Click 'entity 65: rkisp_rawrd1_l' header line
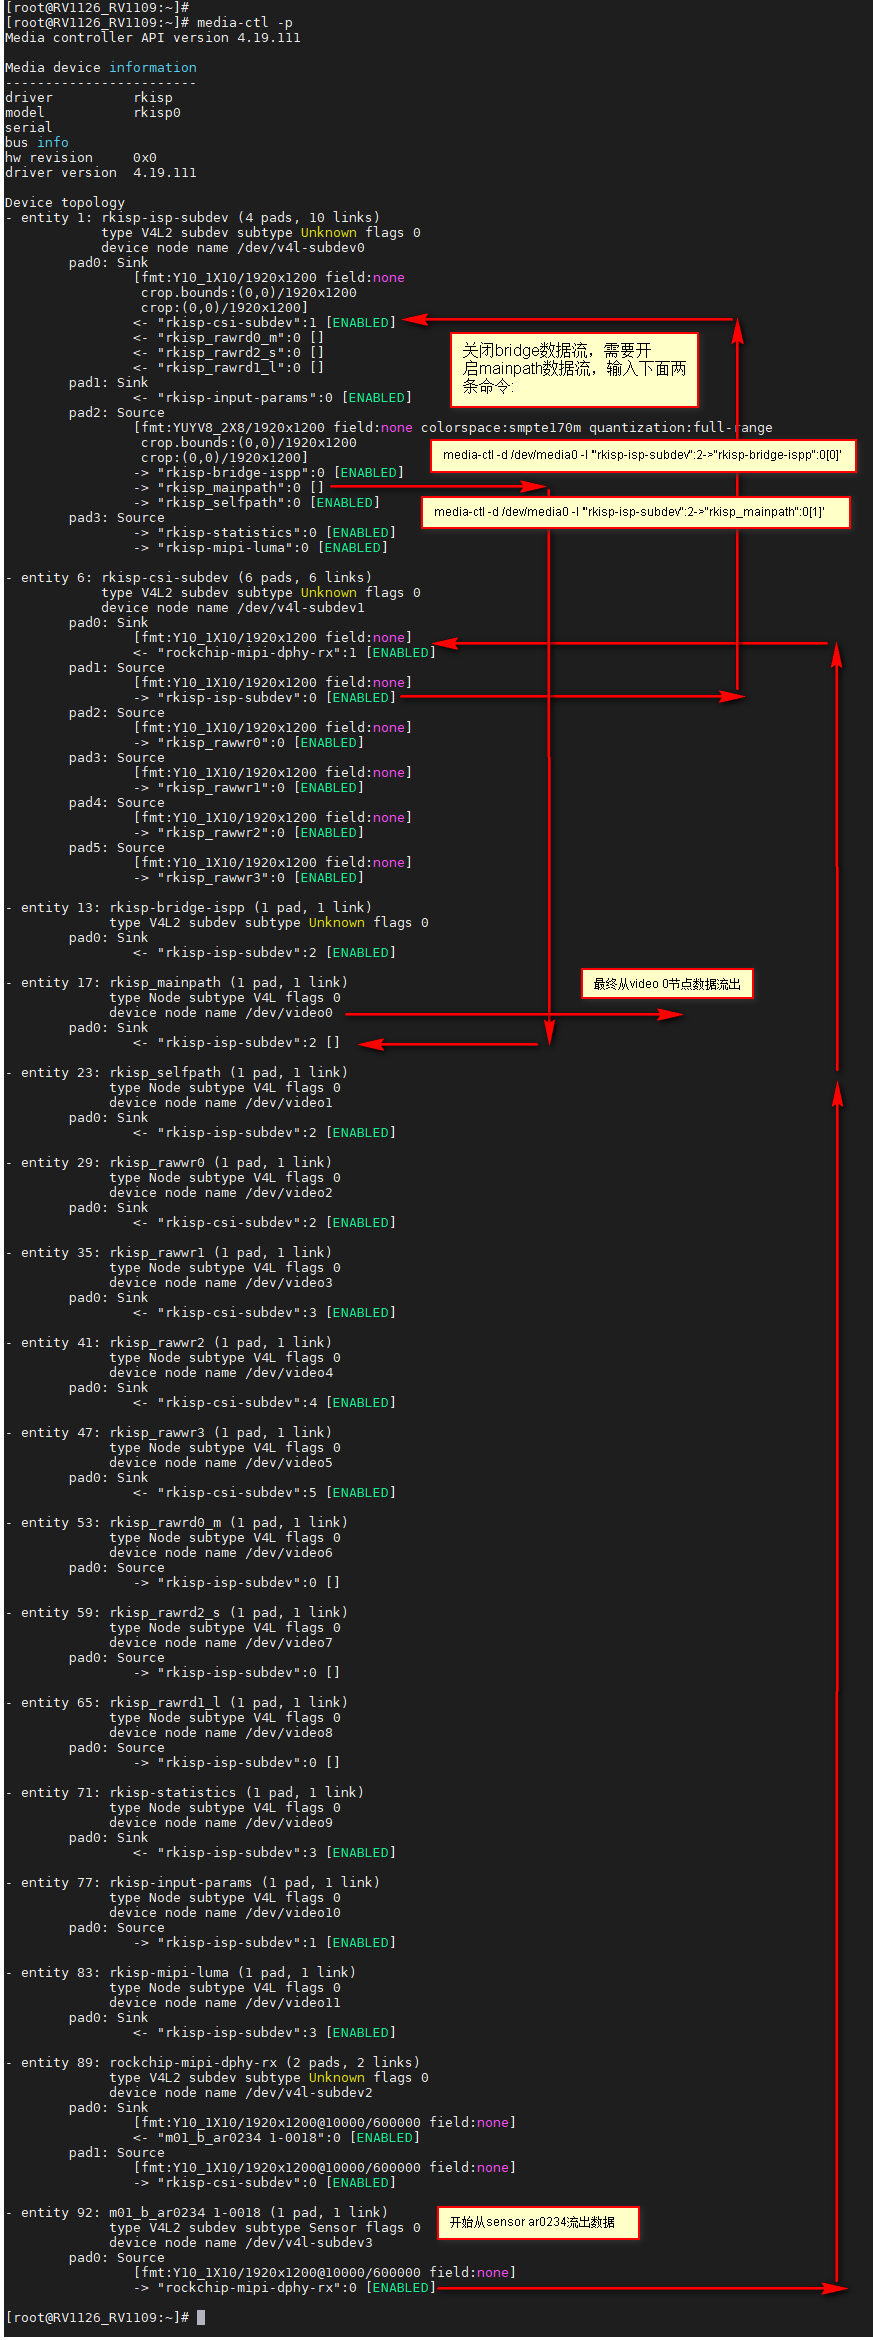The width and height of the screenshot is (873, 2340). click(177, 1702)
